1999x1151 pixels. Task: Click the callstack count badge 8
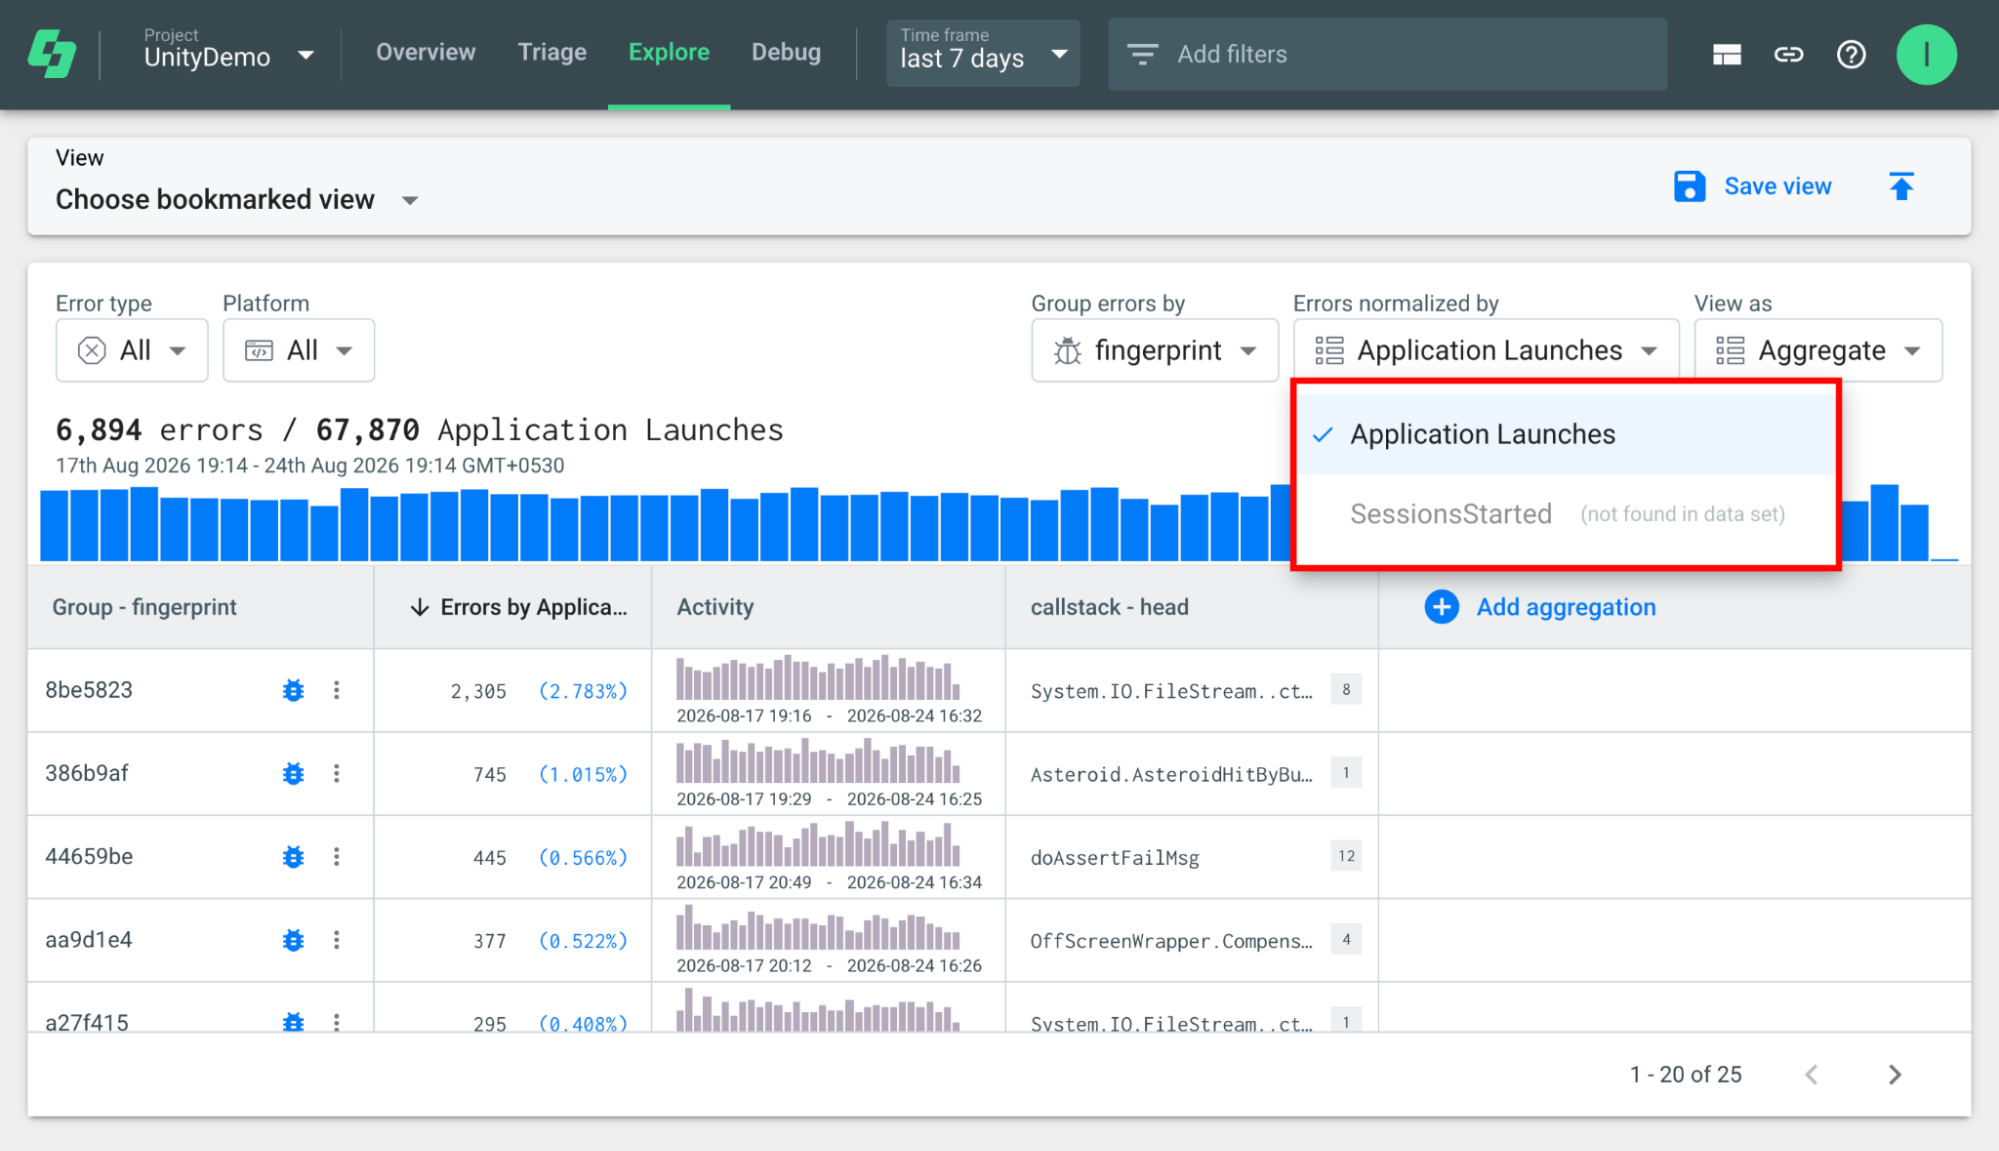coord(1346,689)
